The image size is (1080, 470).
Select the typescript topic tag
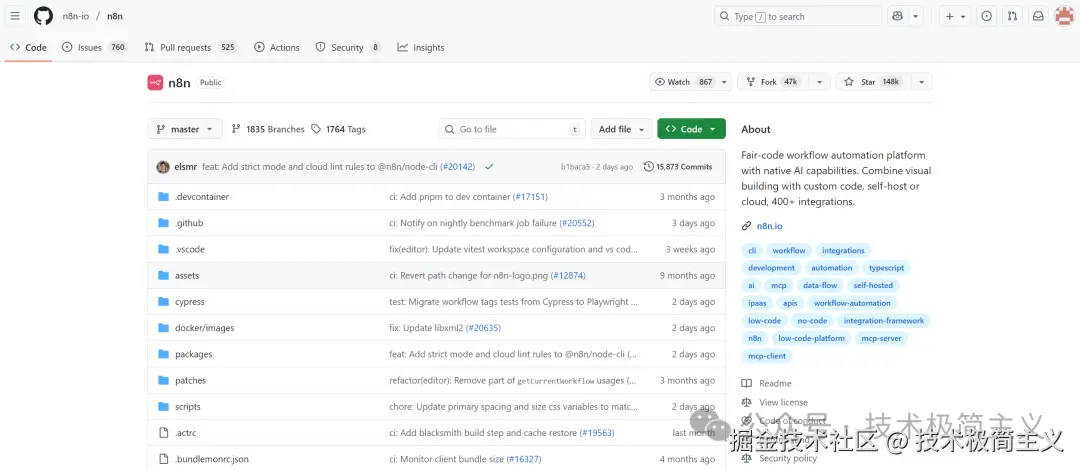887,268
